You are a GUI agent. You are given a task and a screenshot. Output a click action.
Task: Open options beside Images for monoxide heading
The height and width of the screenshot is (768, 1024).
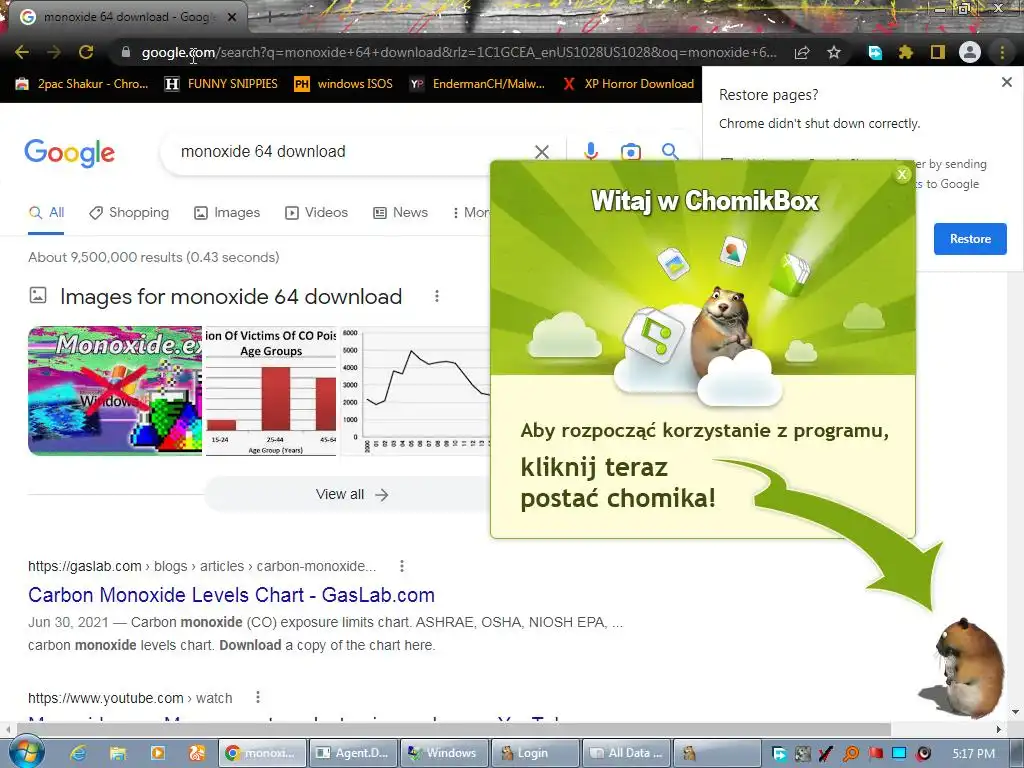[437, 296]
